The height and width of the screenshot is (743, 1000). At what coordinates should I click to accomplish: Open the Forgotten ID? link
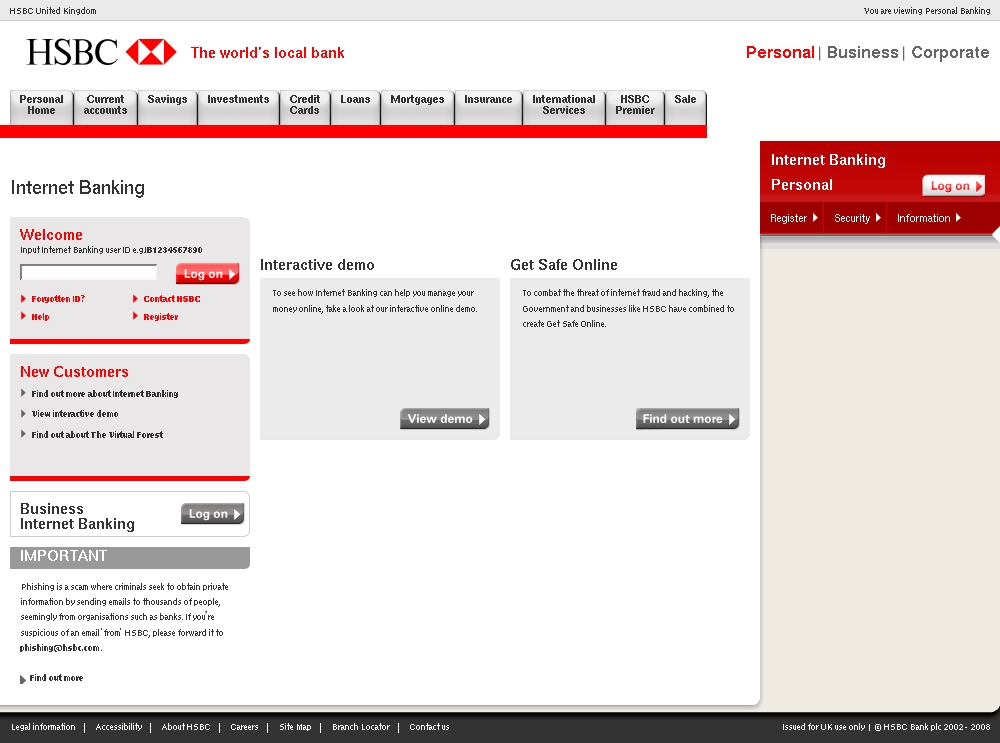pyautogui.click(x=58, y=298)
